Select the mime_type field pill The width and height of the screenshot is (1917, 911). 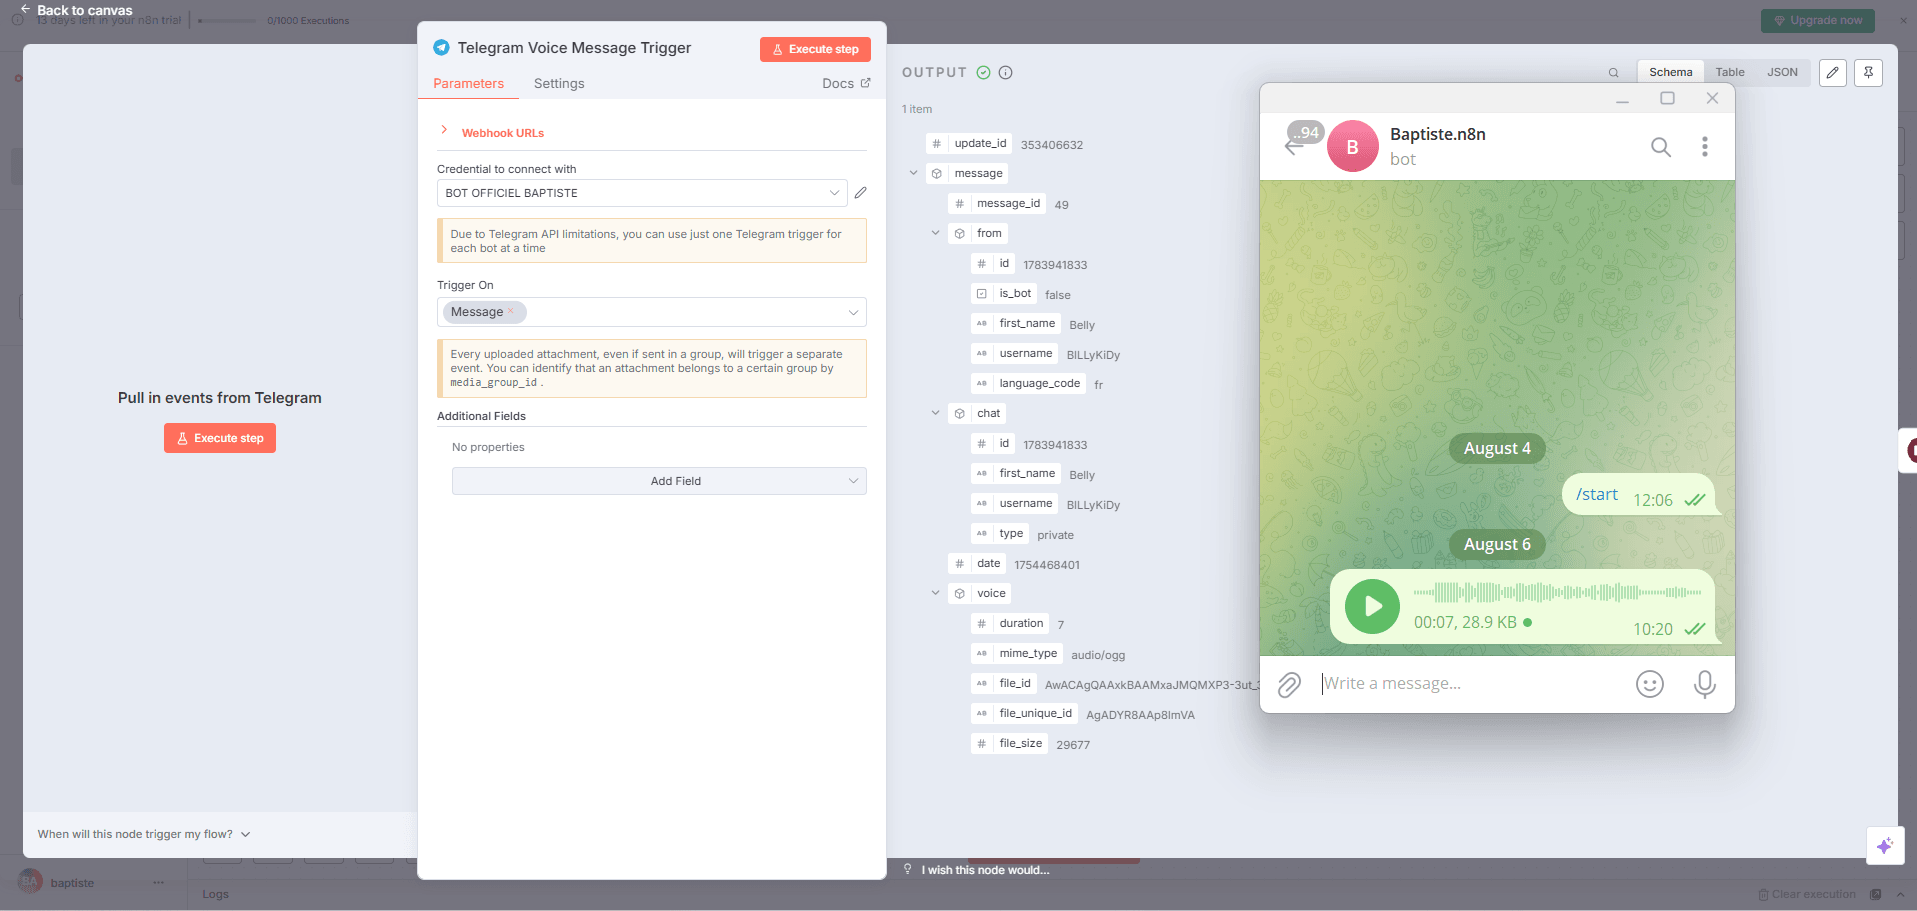pos(1017,653)
